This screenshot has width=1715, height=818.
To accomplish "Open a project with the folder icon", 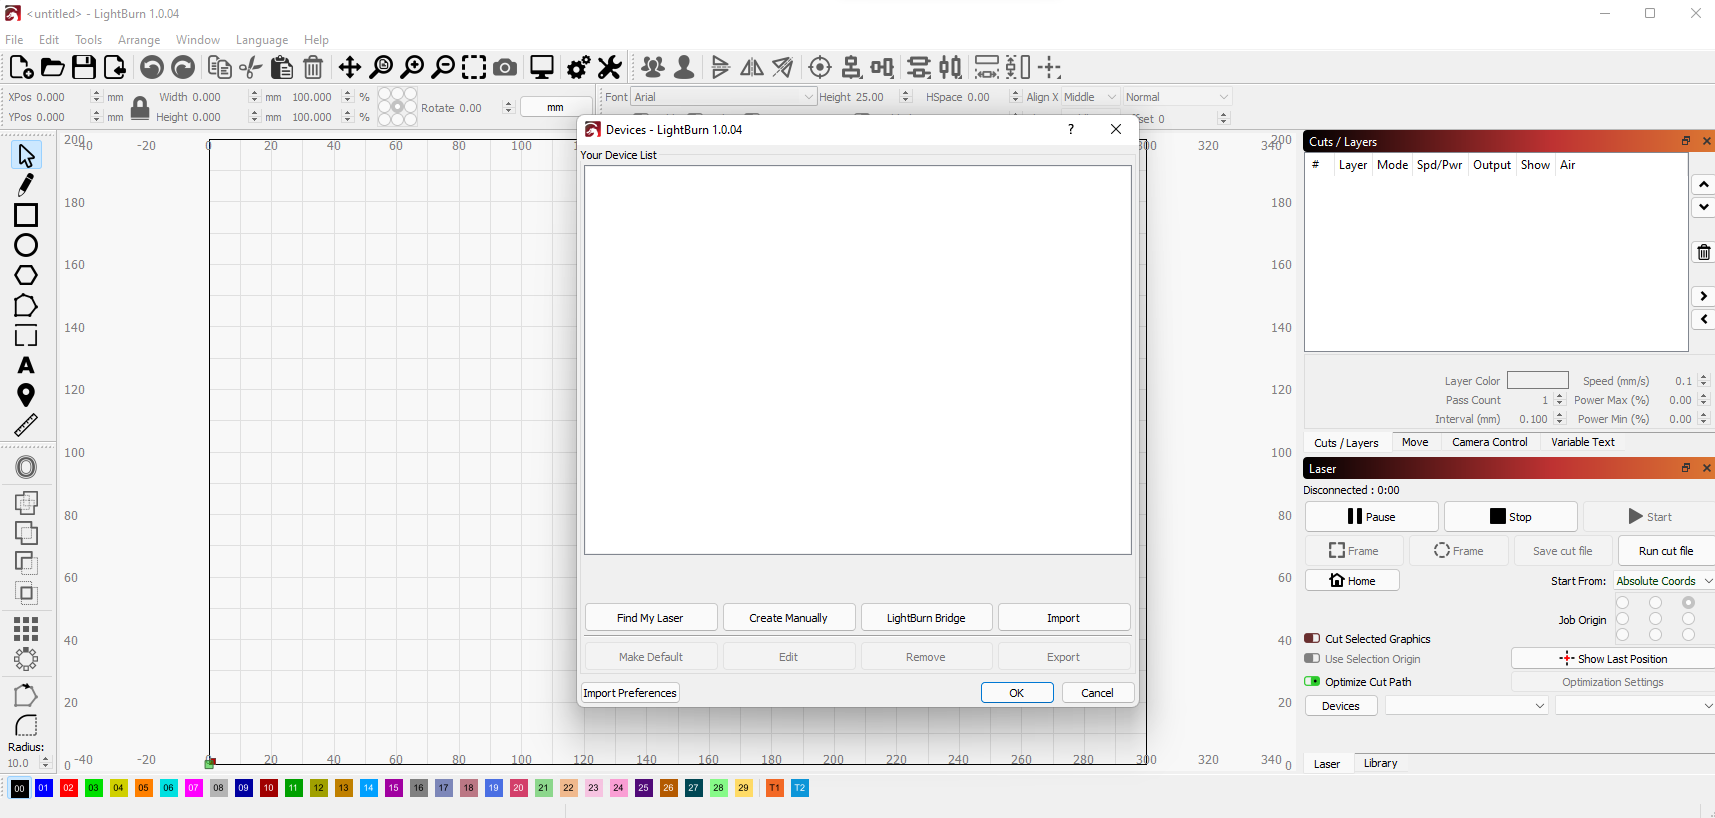I will (52, 67).
